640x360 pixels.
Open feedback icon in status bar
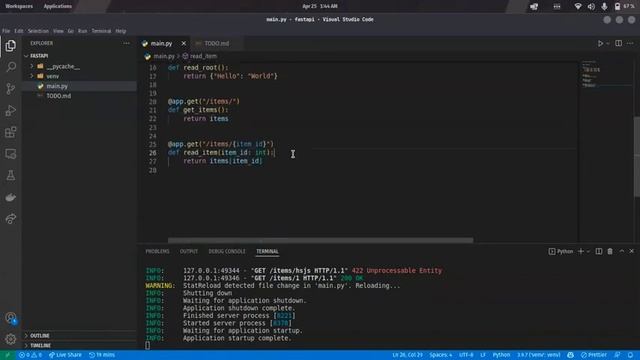(x=617, y=355)
